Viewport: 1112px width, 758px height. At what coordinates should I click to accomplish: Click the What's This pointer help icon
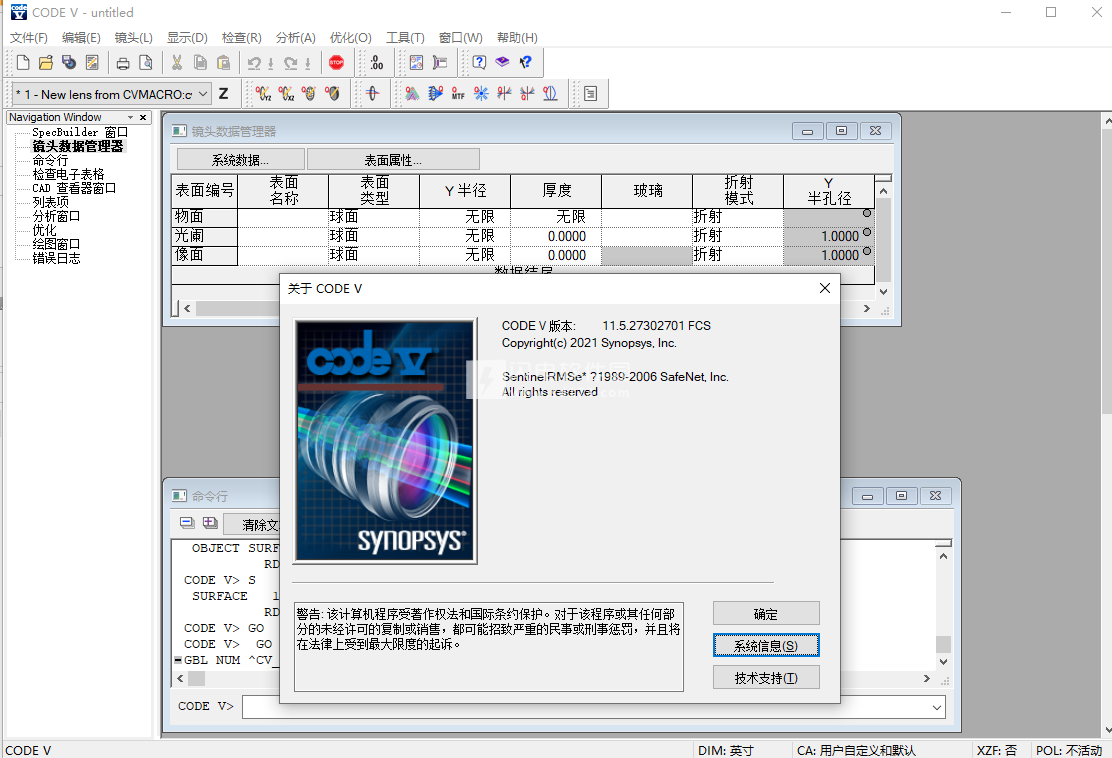click(x=526, y=62)
